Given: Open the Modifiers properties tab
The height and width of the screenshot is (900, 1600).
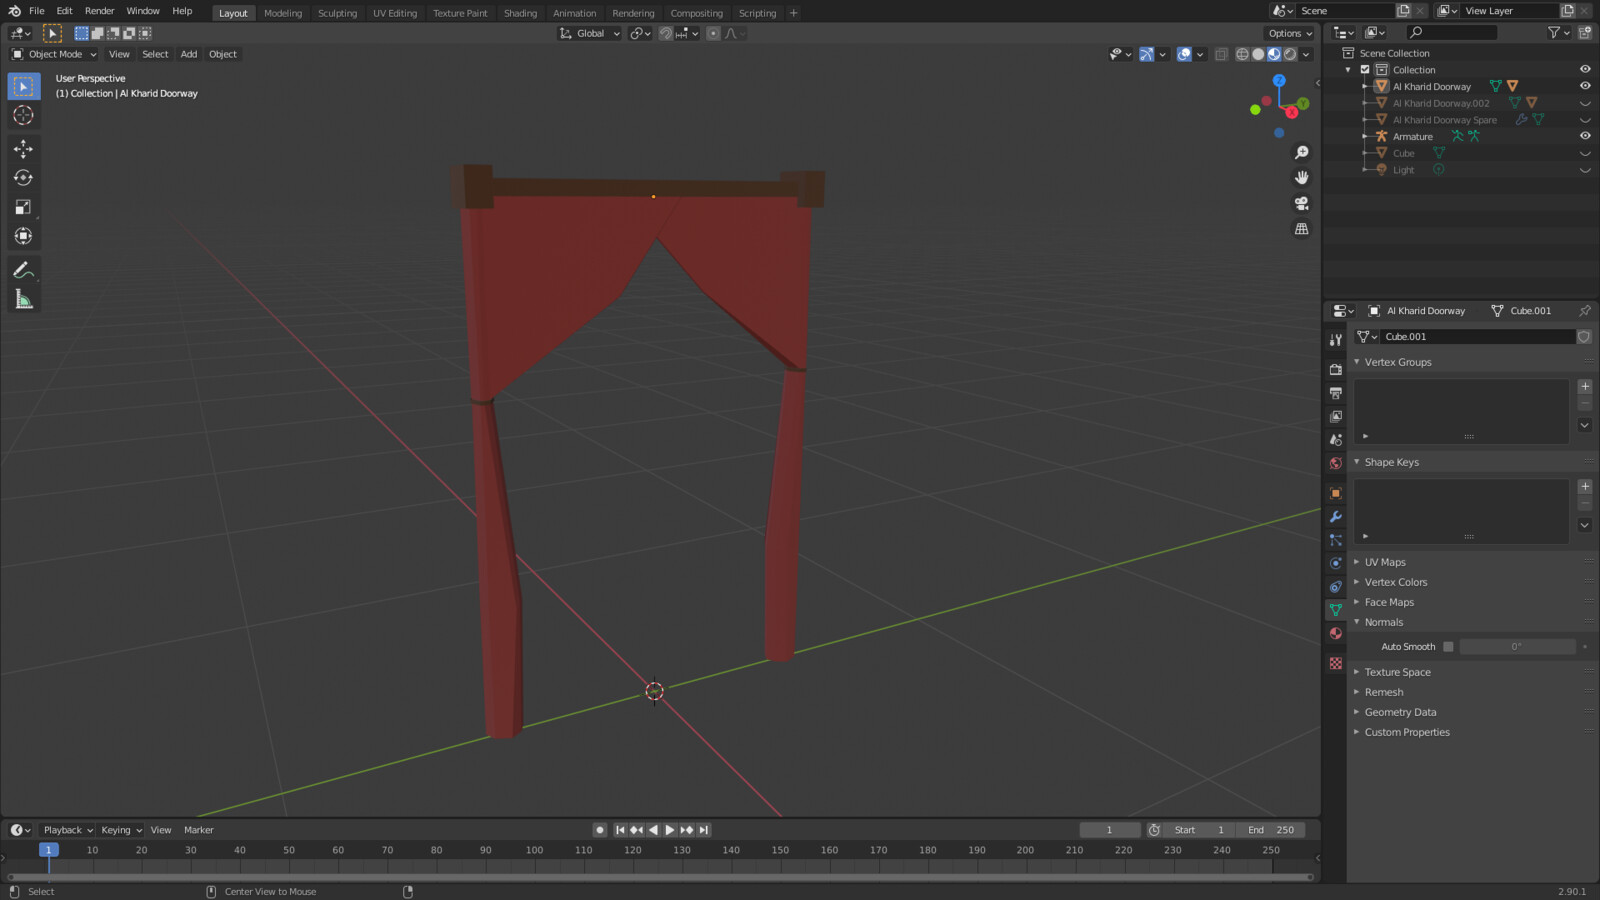Looking at the screenshot, I should point(1336,517).
